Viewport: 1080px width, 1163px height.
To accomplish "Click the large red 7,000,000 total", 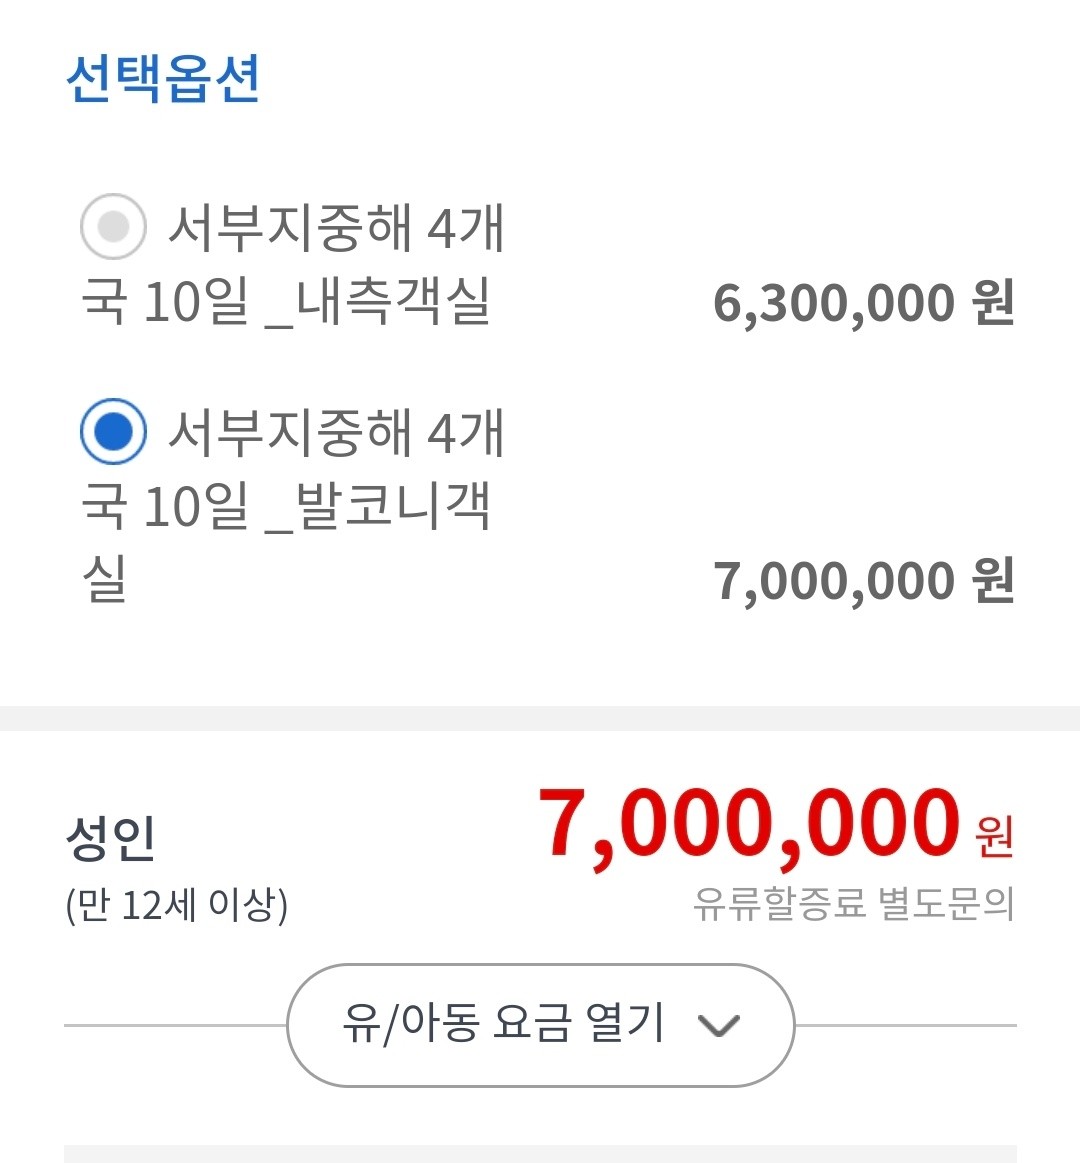I will (749, 825).
